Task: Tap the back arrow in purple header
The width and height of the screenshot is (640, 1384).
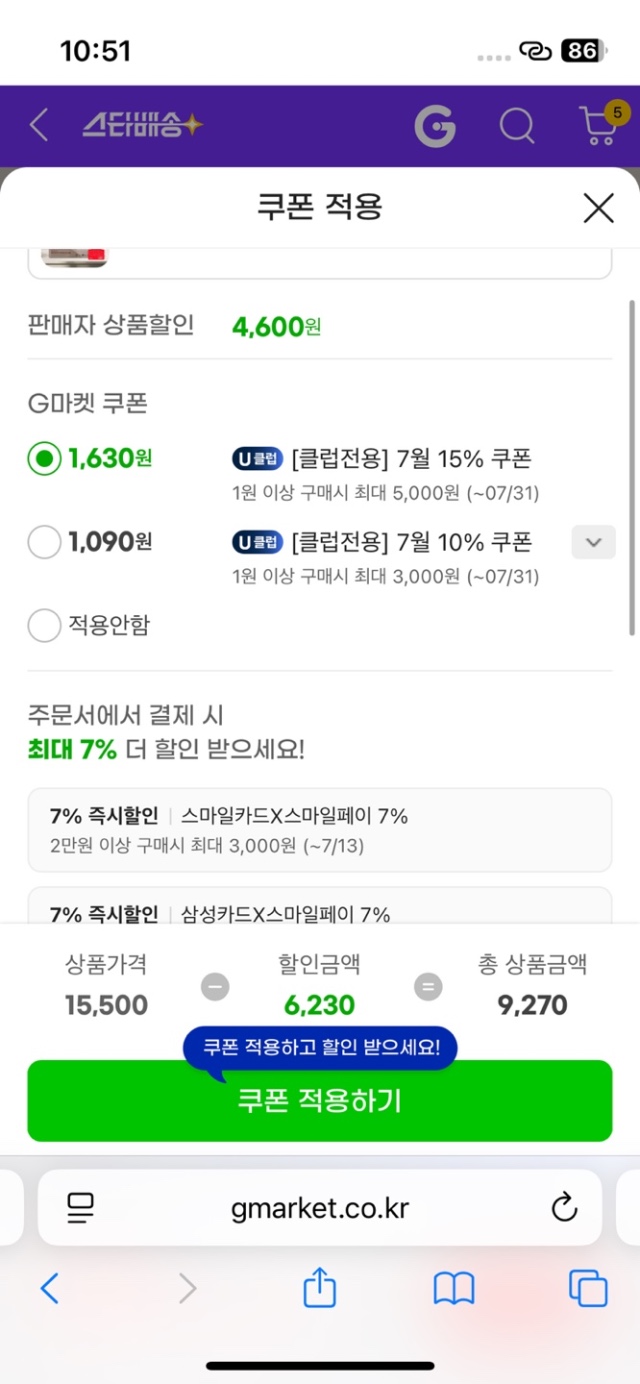Action: pyautogui.click(x=39, y=125)
